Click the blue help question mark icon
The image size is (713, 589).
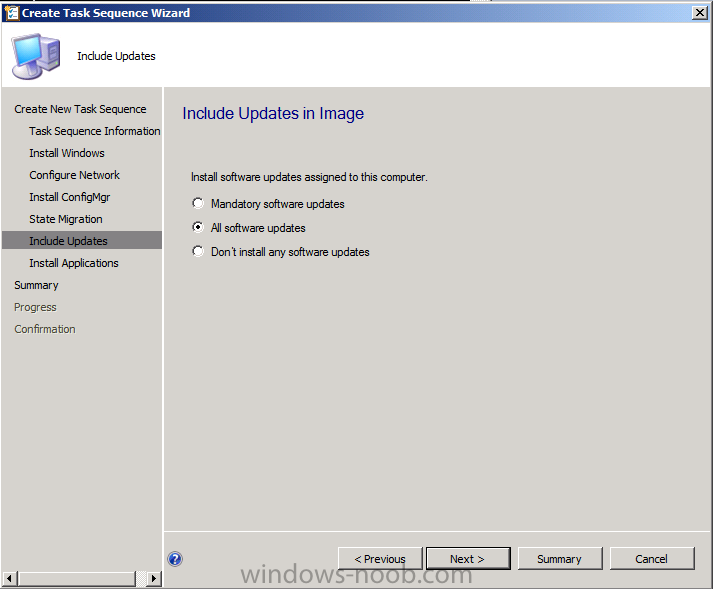[x=175, y=559]
